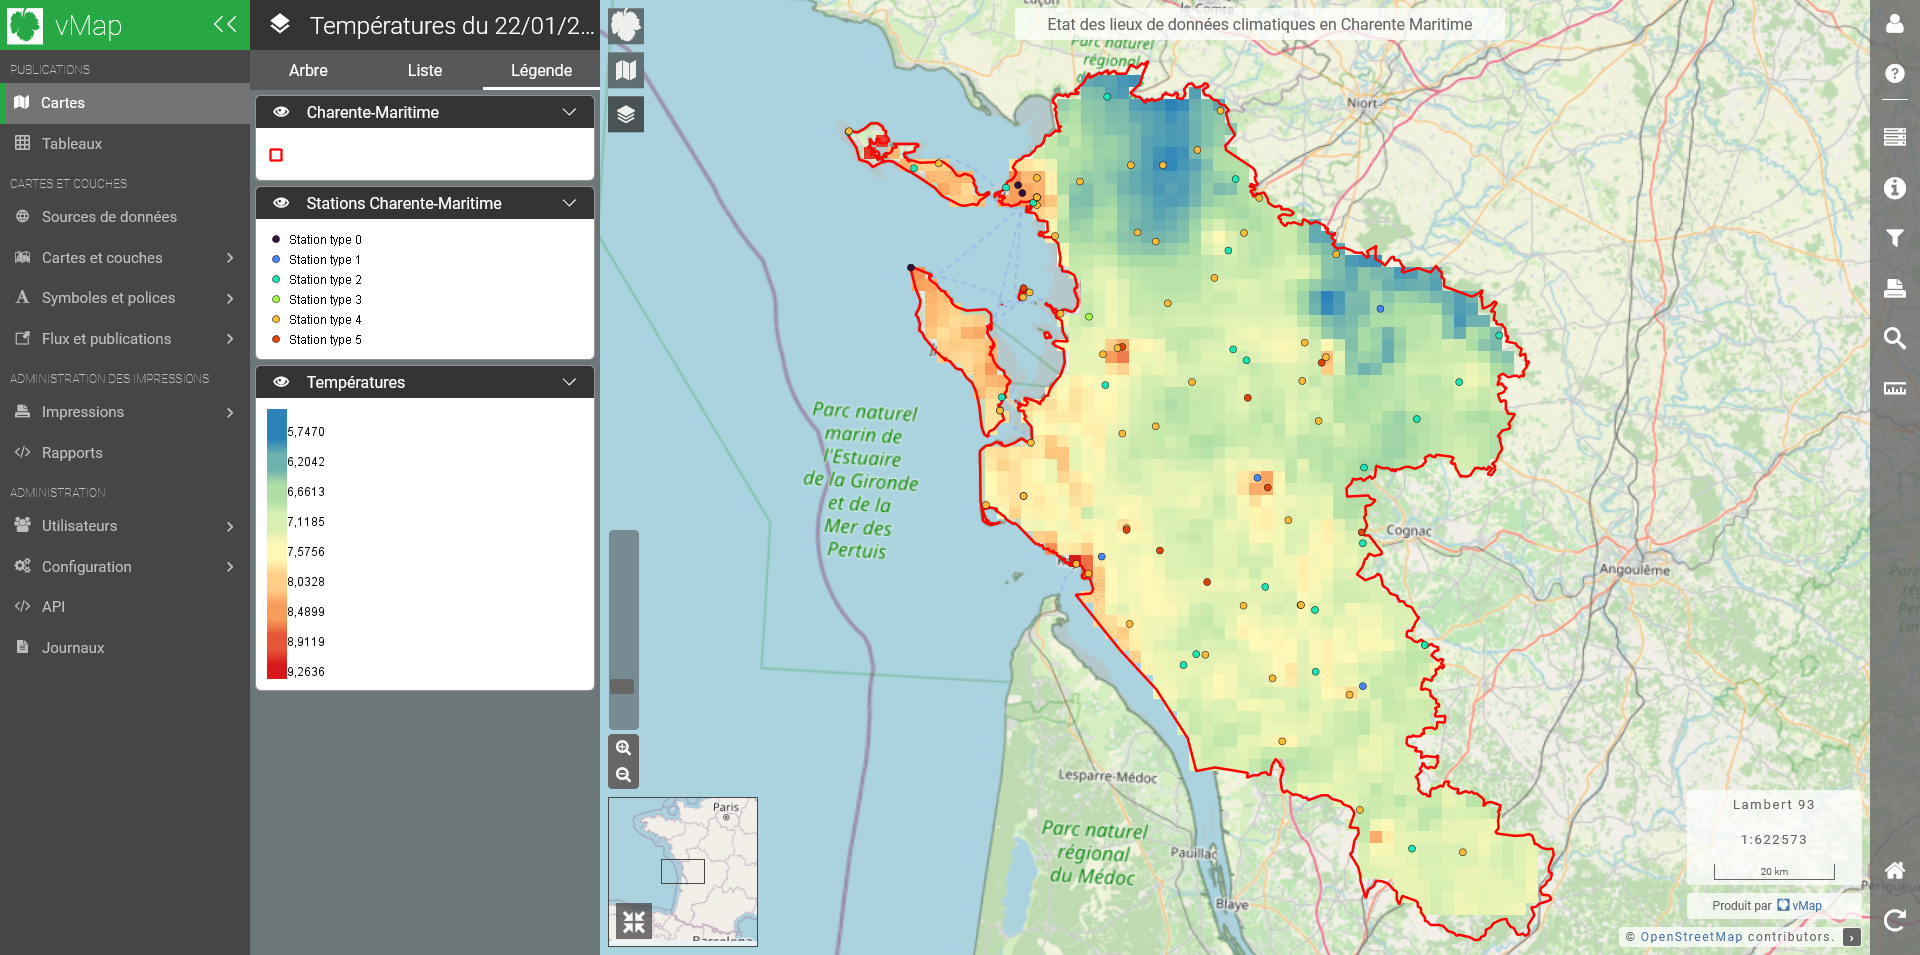Switch to the Liste tab

(x=425, y=70)
